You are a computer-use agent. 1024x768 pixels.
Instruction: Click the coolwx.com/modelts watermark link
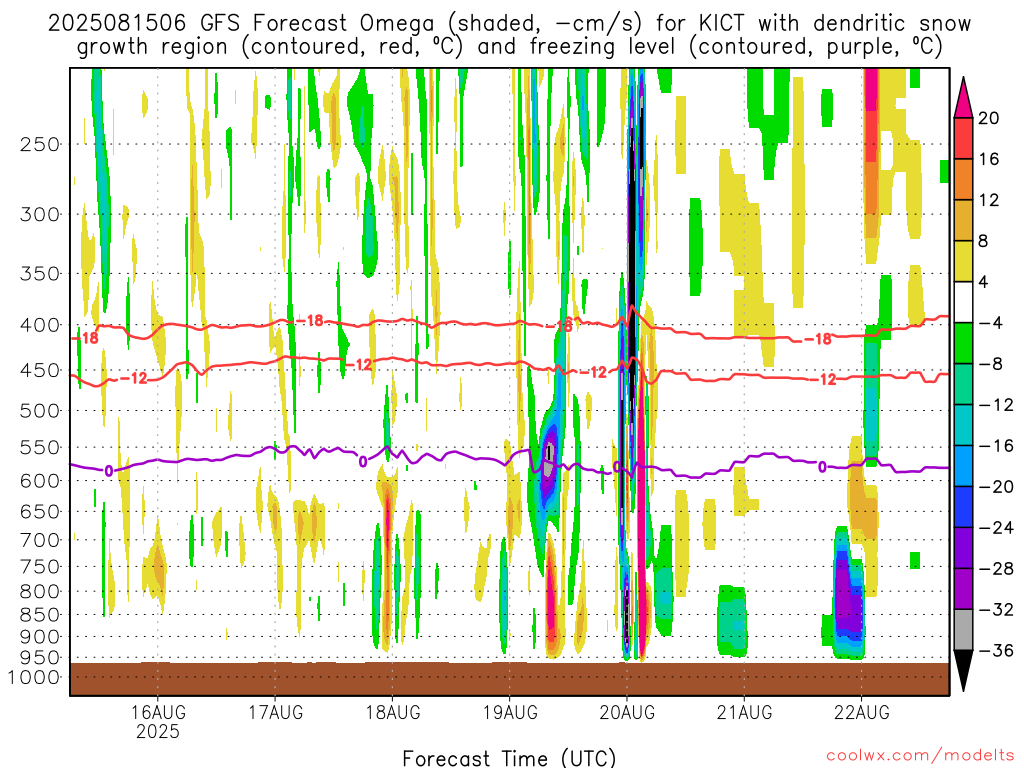pos(920,756)
